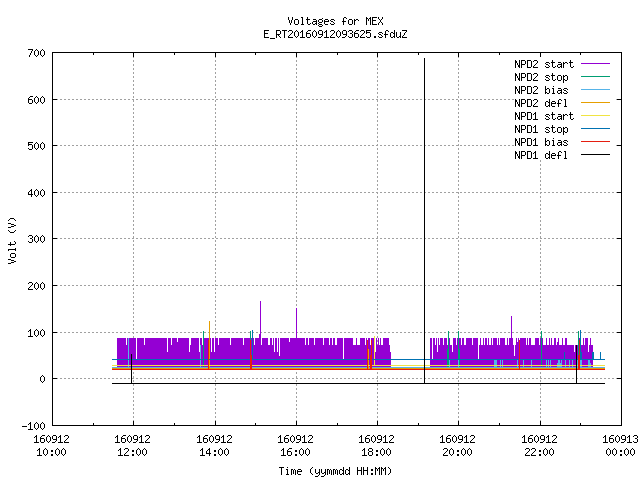
Task: Click the tall black spike after 19:00
Action: pyautogui.click(x=424, y=220)
